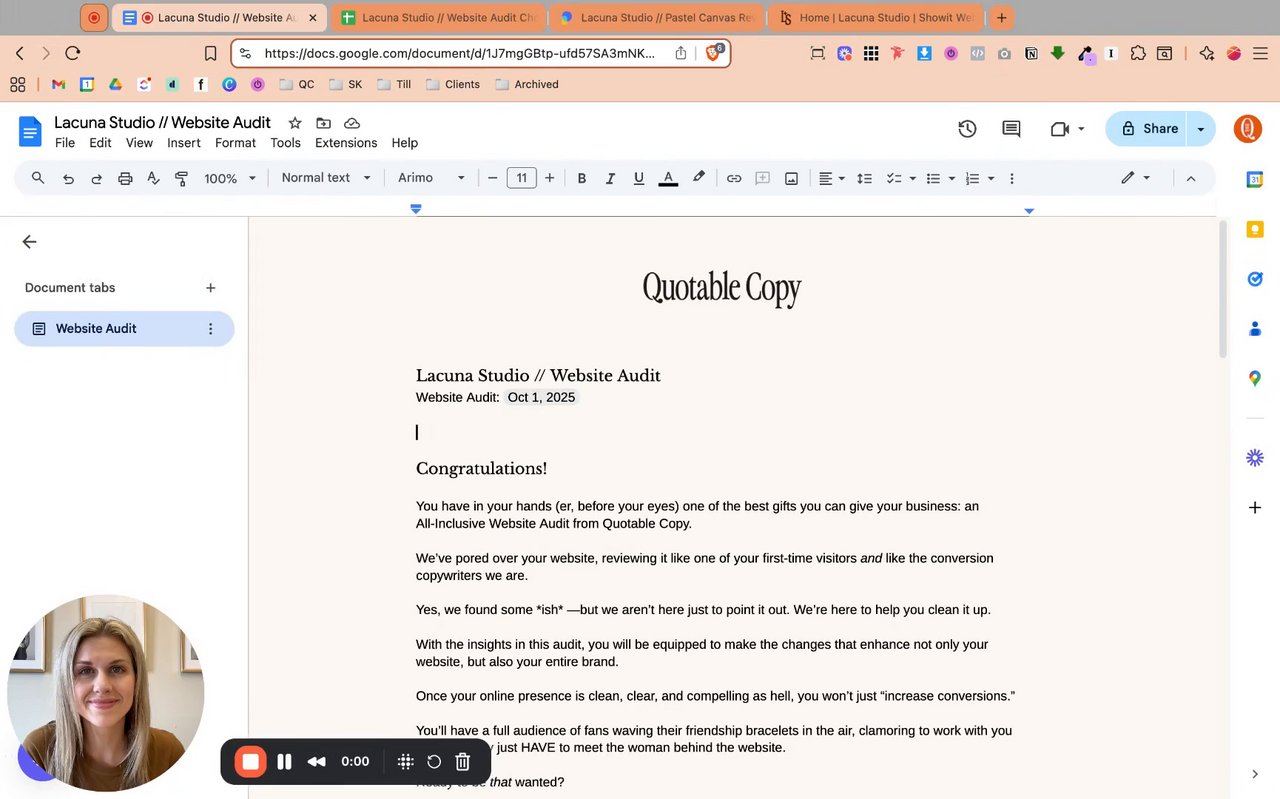This screenshot has width=1280, height=799.
Task: Open the Extensions menu
Action: click(x=346, y=143)
